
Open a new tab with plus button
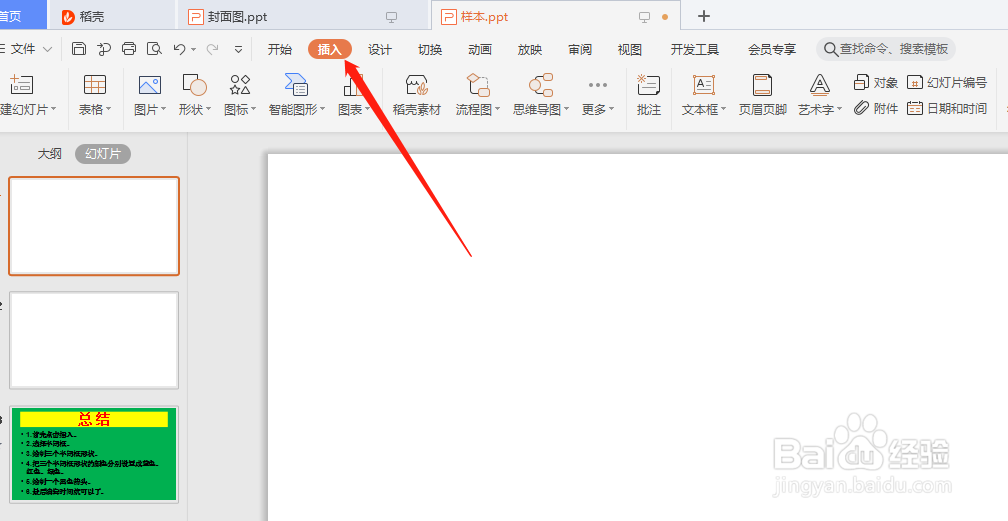(704, 16)
